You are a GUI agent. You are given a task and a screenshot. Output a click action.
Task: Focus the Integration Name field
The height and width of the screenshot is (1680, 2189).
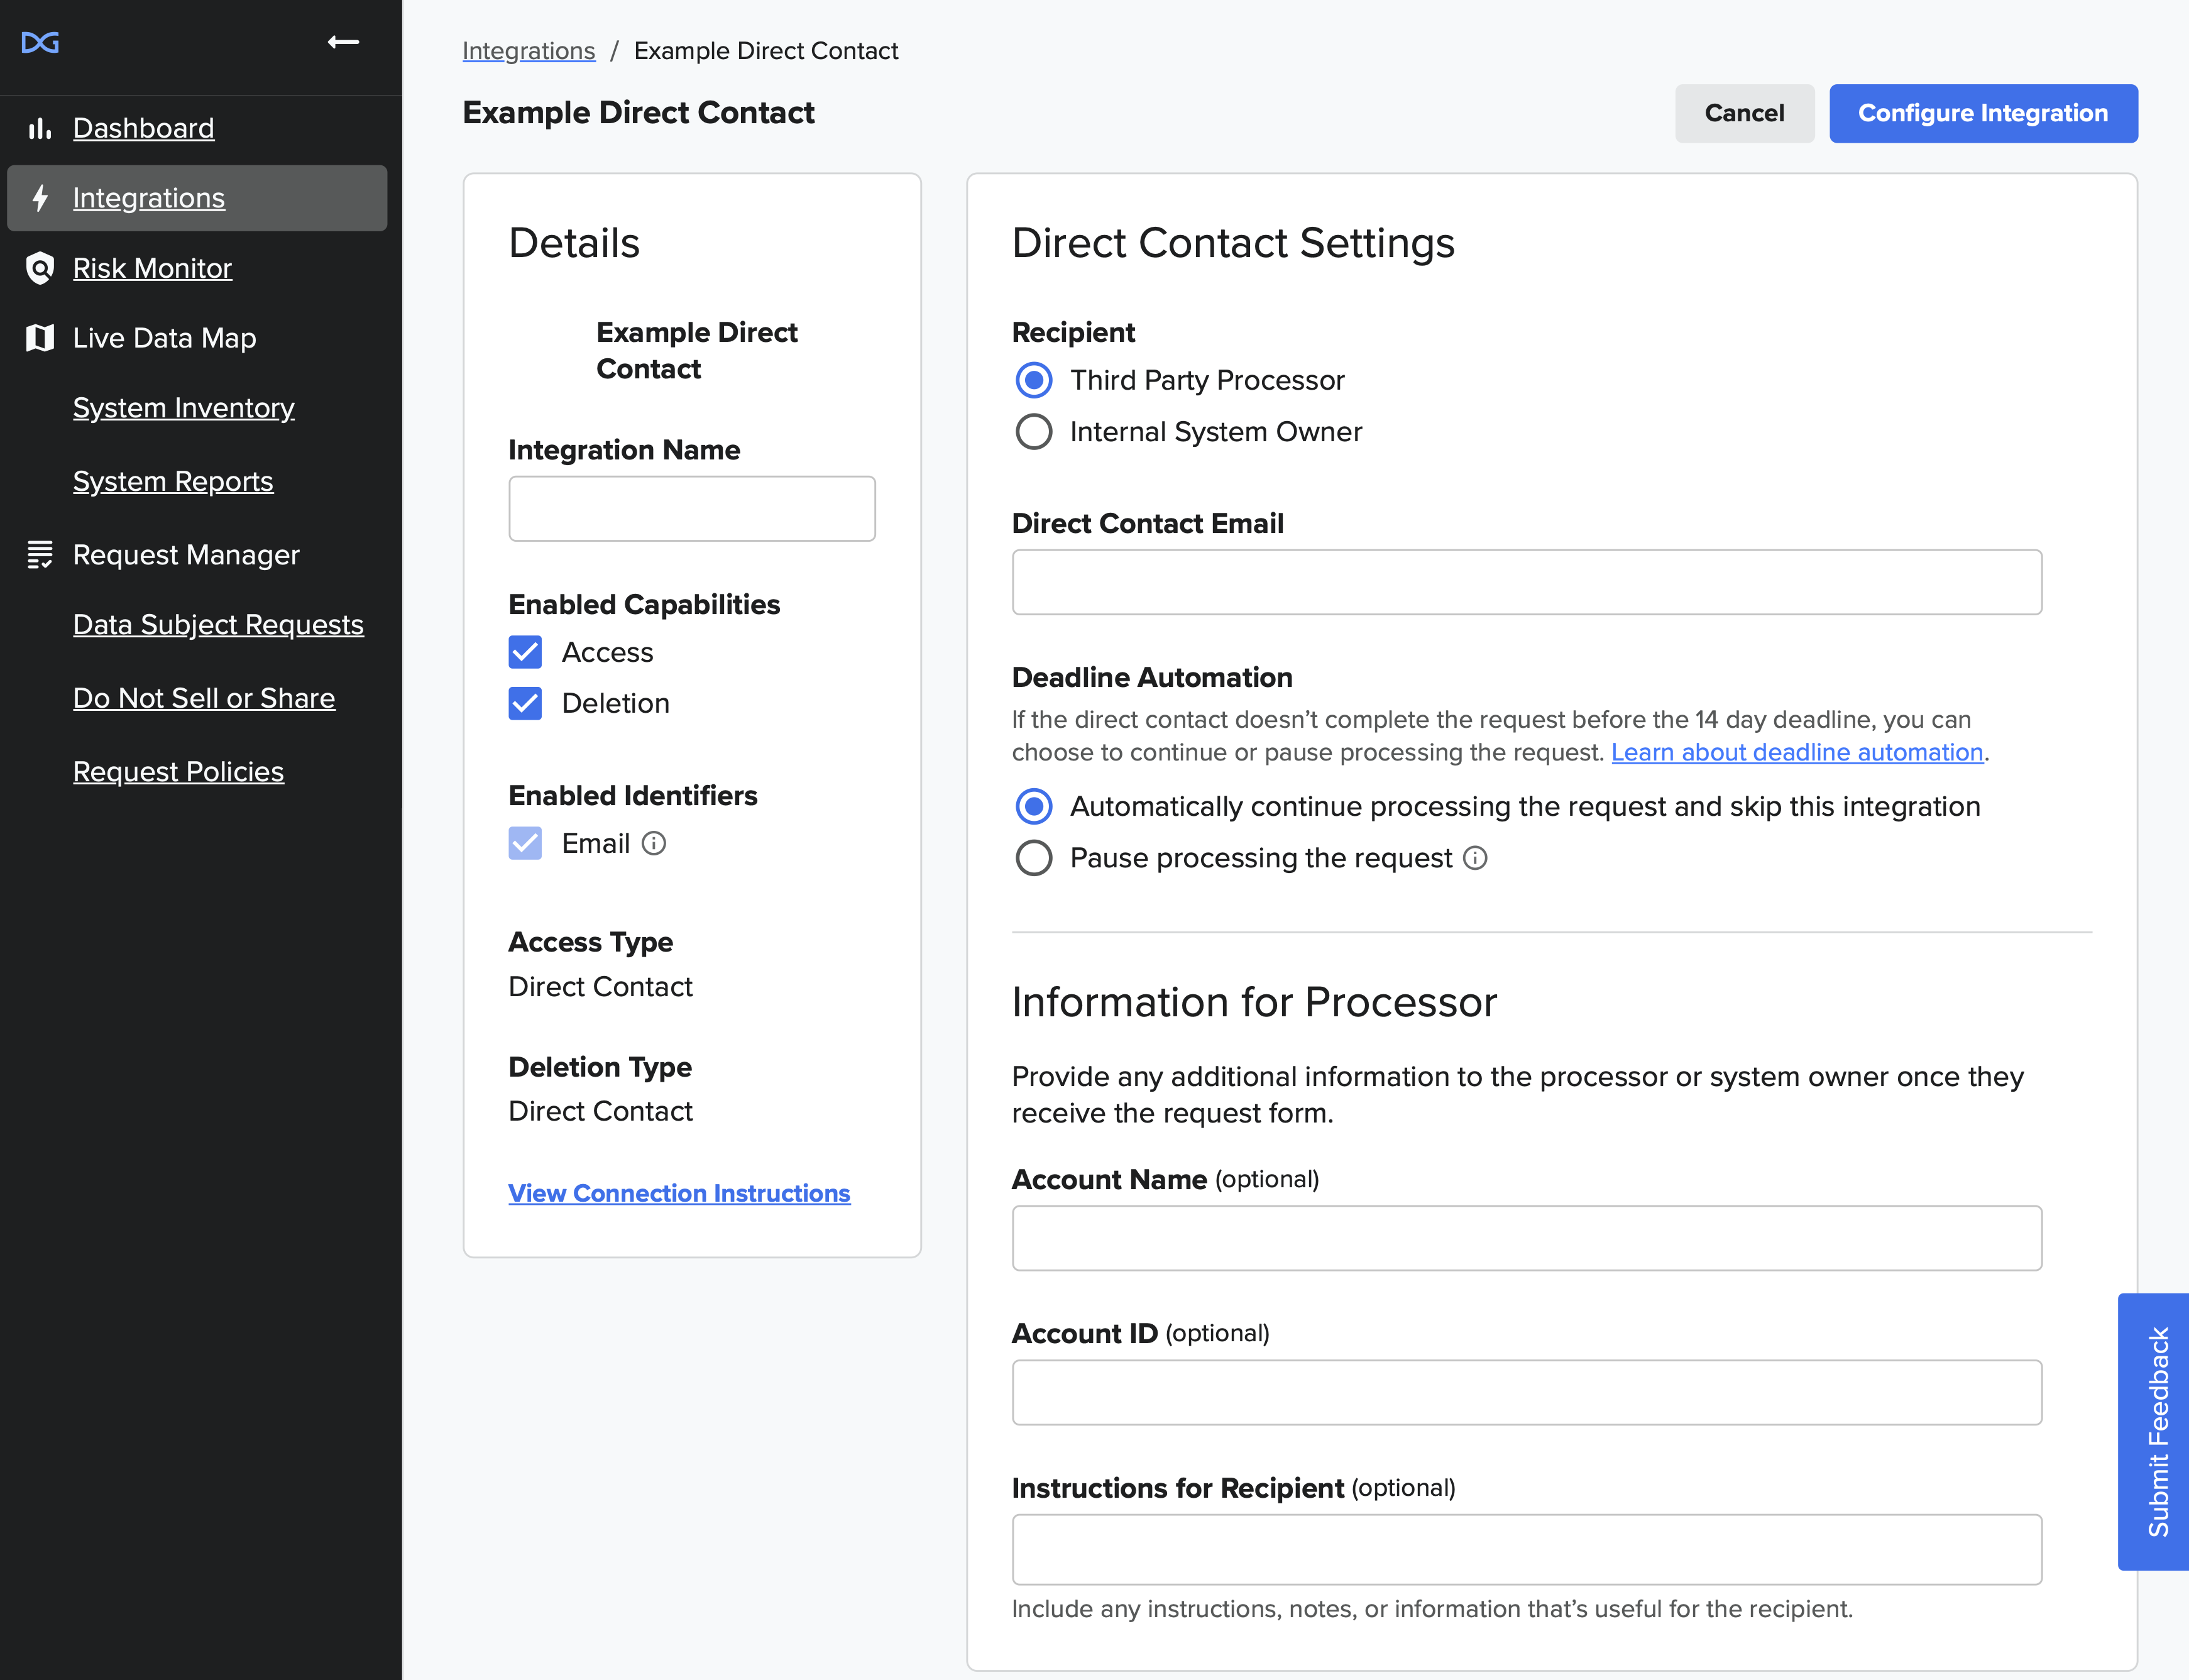point(692,509)
